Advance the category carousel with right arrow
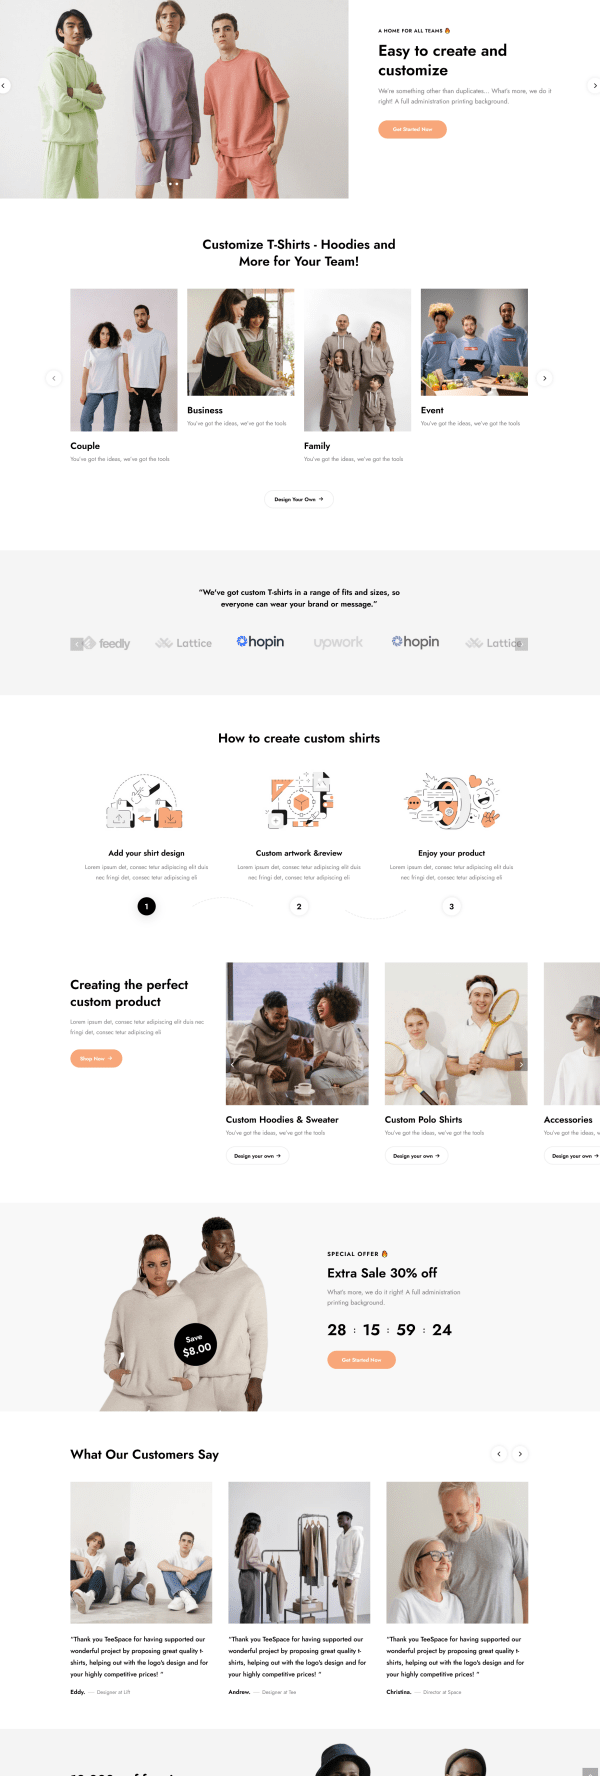Image resolution: width=600 pixels, height=1776 pixels. (x=544, y=378)
